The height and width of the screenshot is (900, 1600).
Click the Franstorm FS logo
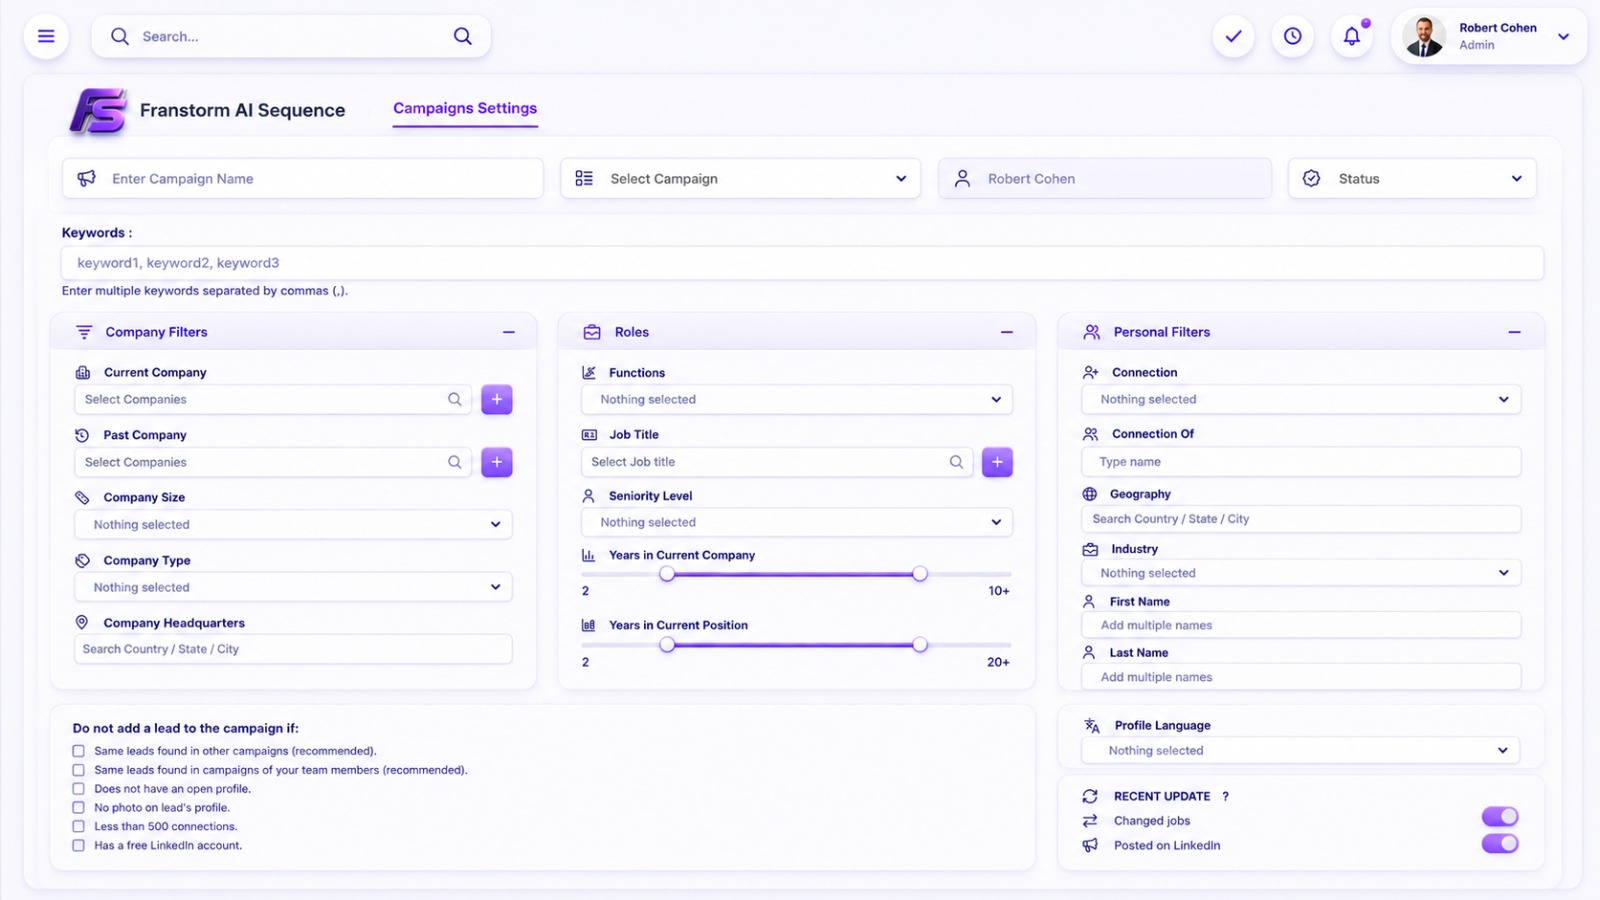pyautogui.click(x=98, y=110)
